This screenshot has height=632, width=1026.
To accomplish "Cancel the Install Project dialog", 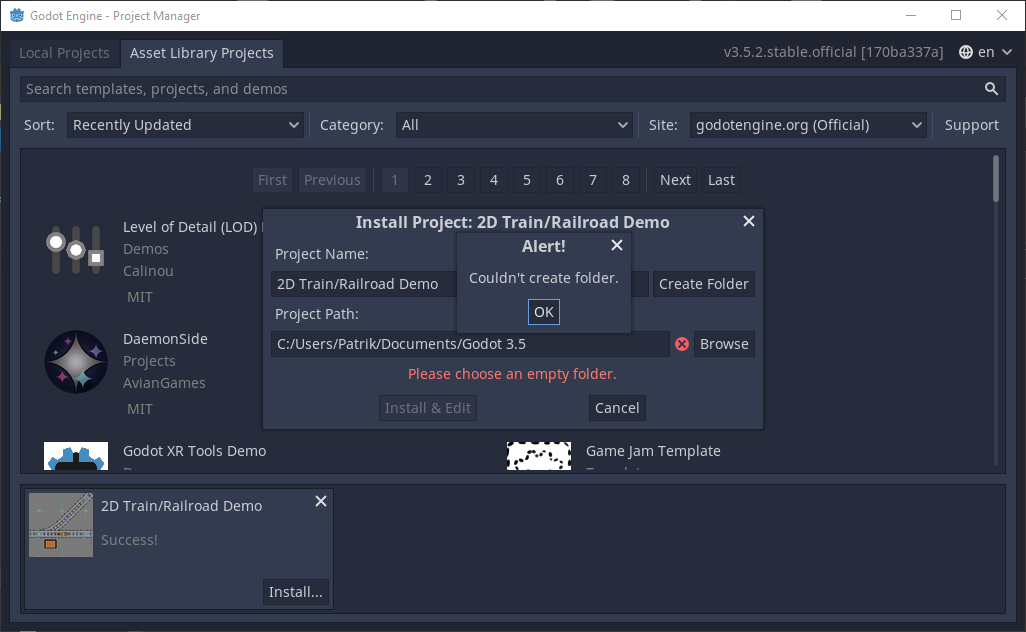I will pyautogui.click(x=617, y=408).
